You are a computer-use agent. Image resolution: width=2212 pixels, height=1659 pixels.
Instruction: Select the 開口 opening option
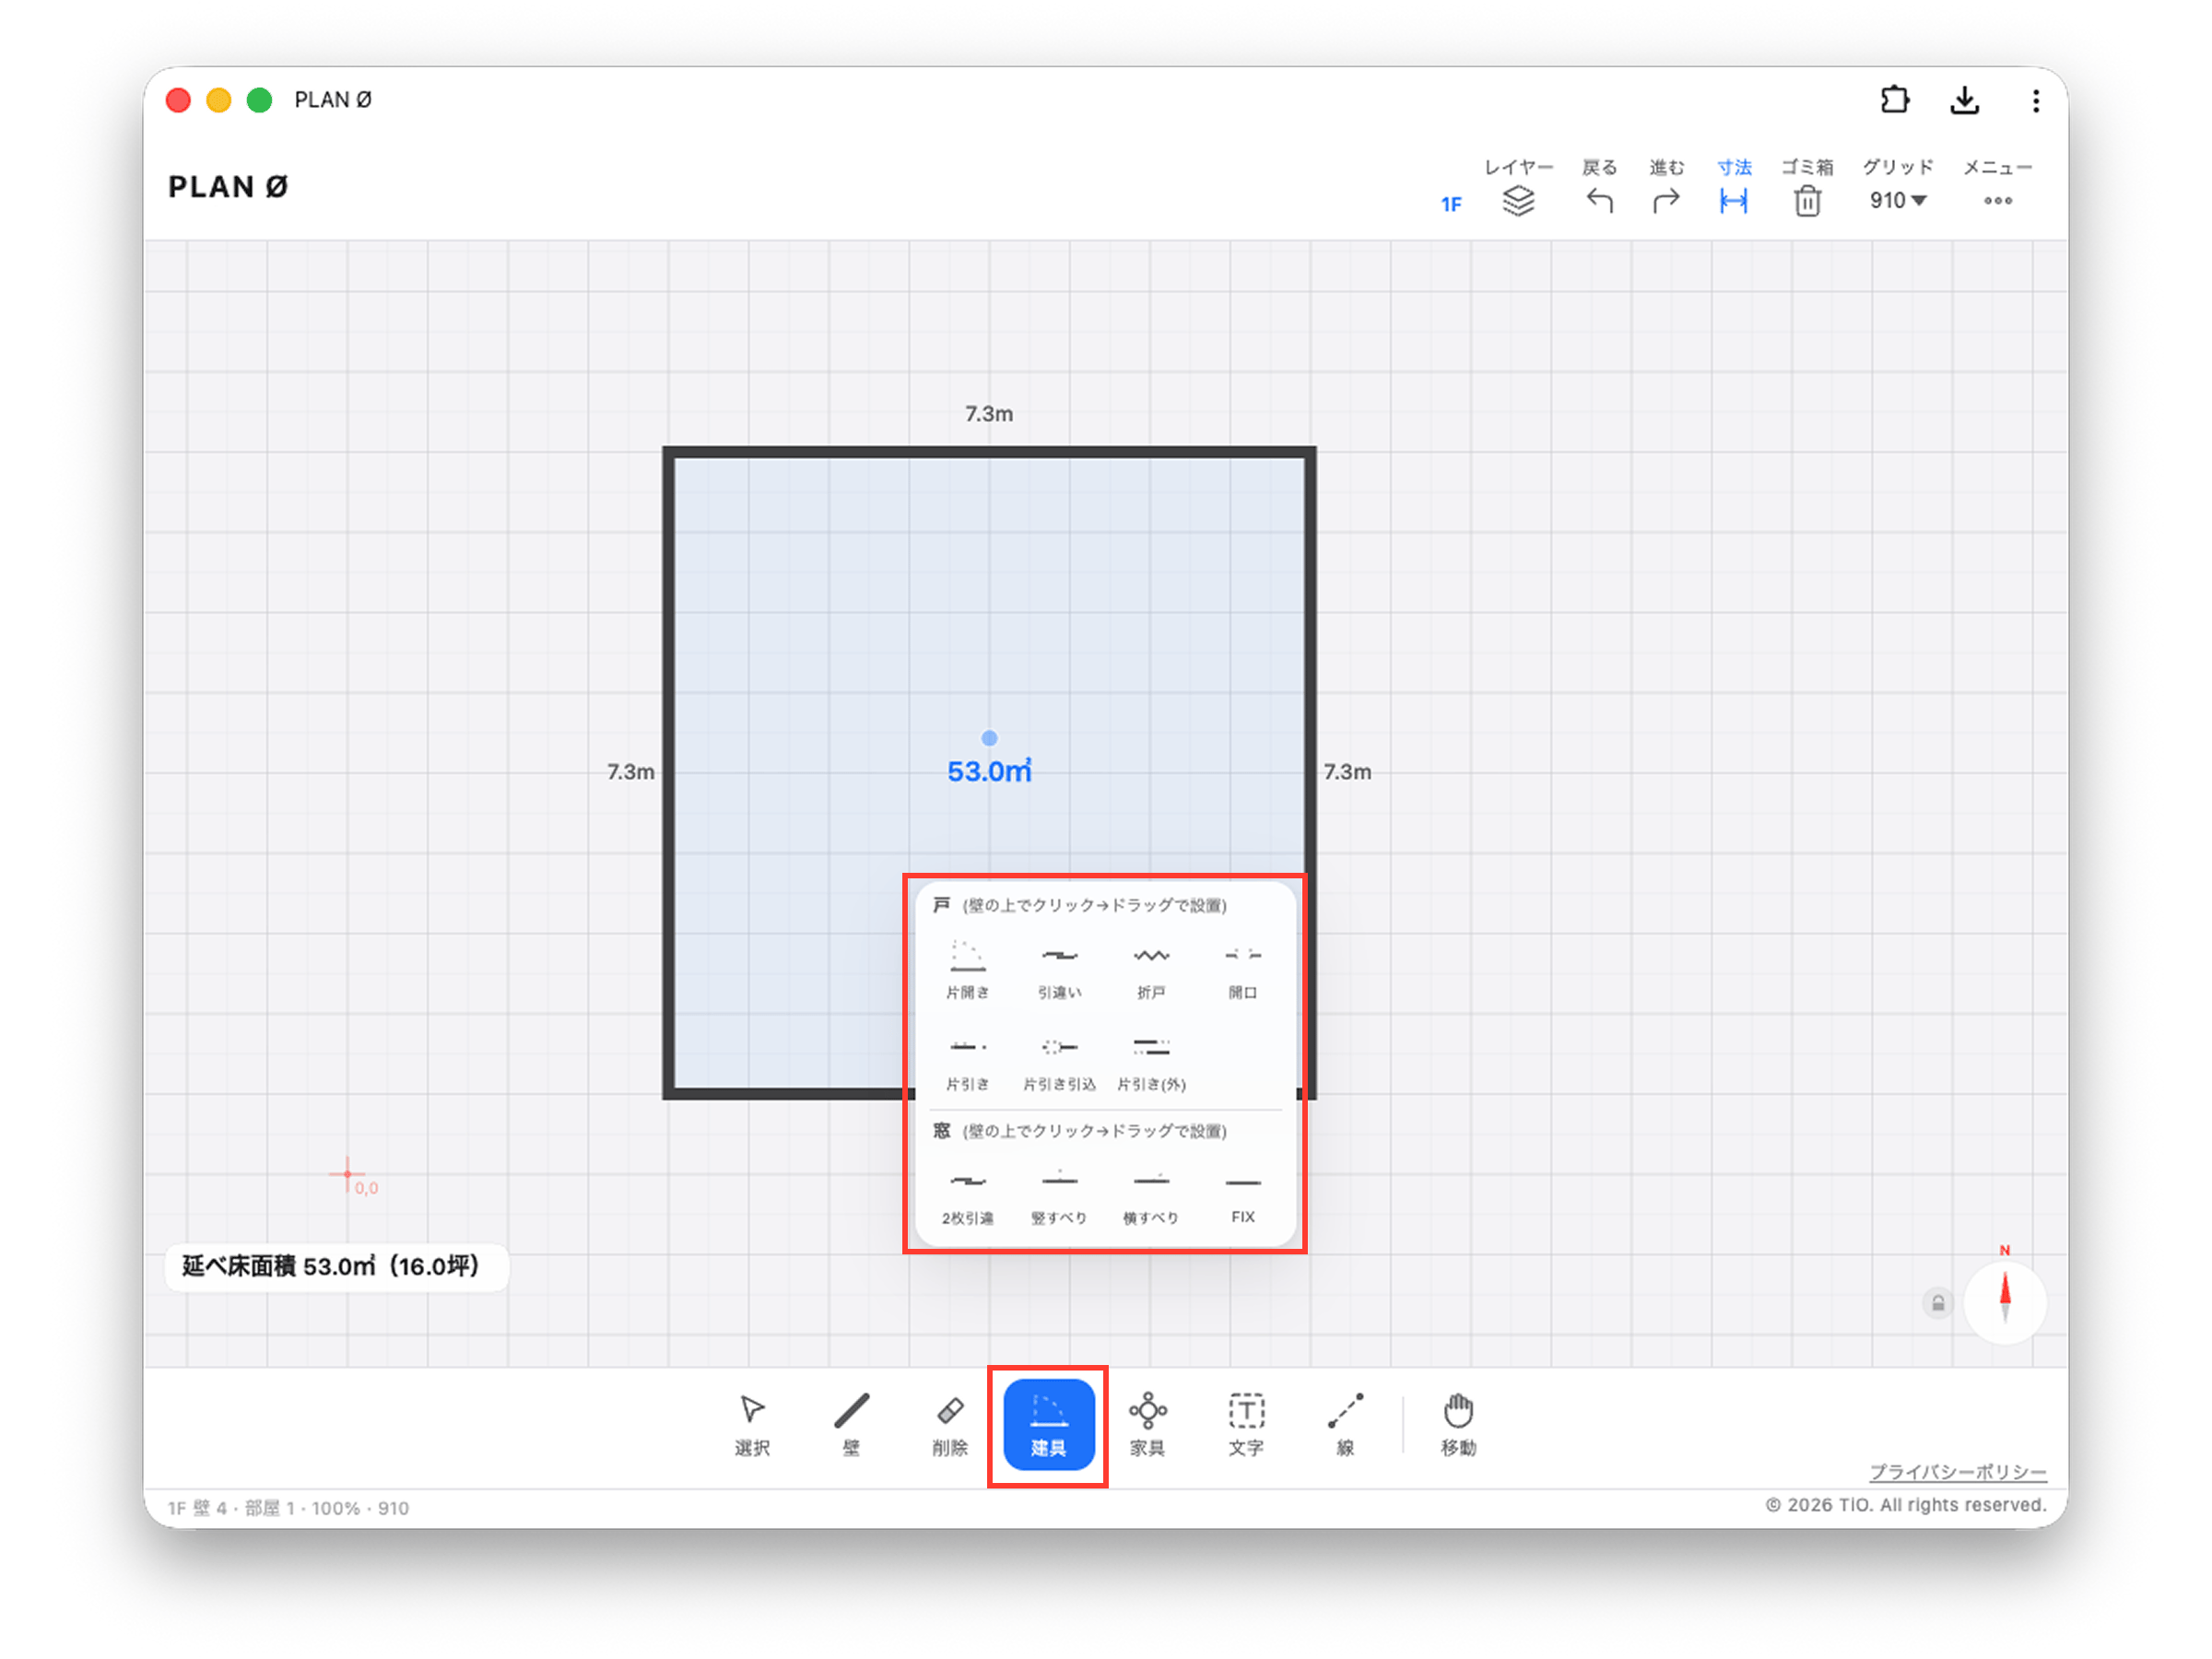pyautogui.click(x=1243, y=969)
